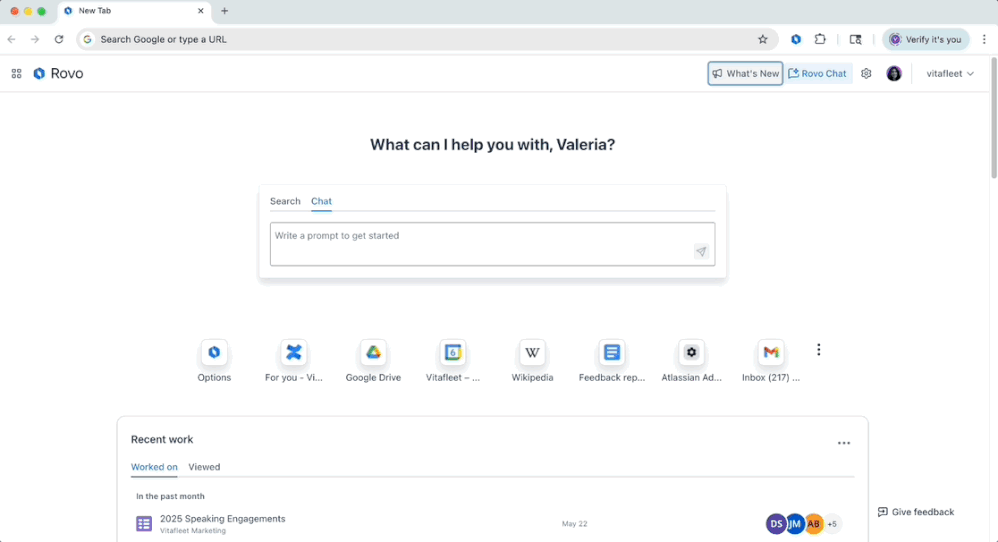Focus the prompt input field
The image size is (998, 542).
click(x=492, y=244)
